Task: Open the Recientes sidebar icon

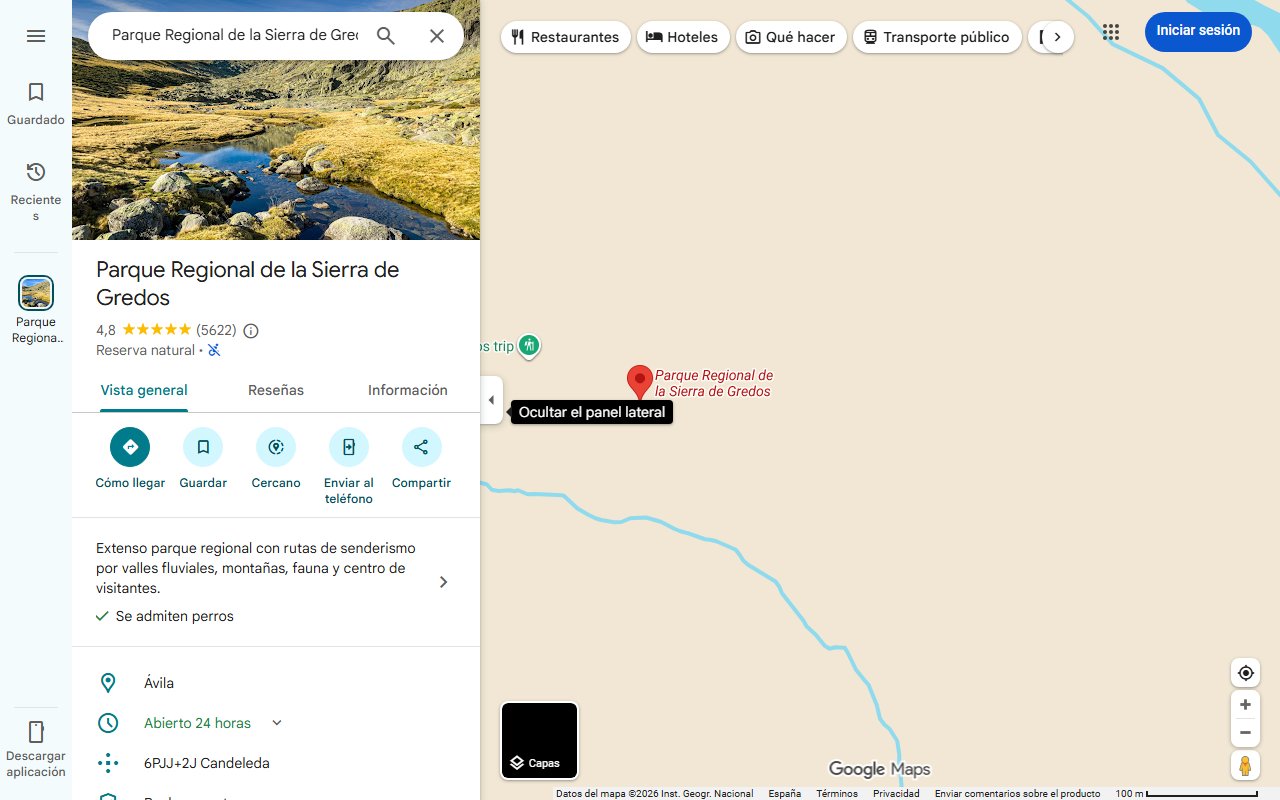Action: point(36,171)
